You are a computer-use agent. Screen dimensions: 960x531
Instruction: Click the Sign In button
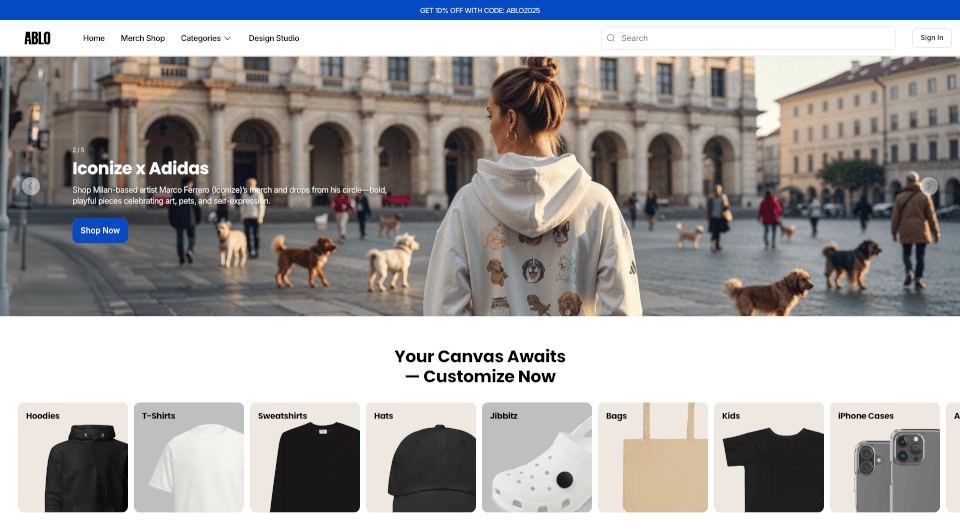(931, 38)
